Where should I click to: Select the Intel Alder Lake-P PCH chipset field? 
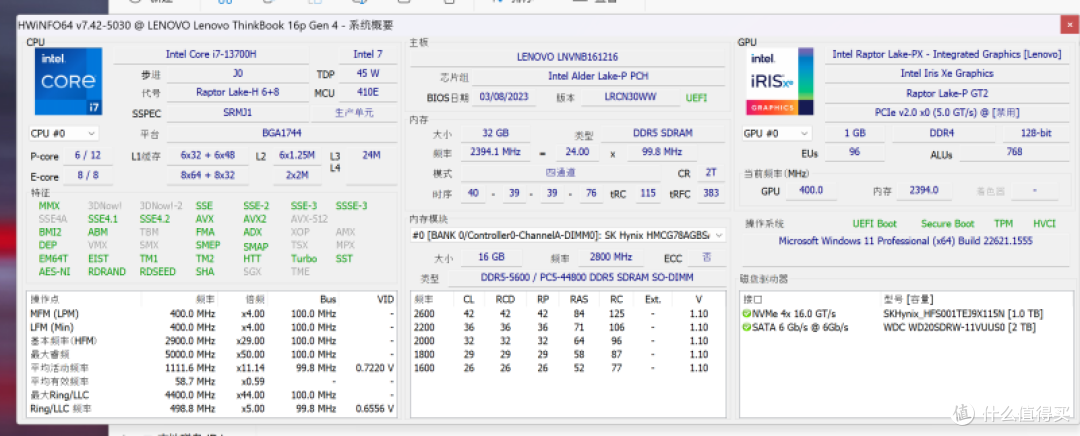pos(598,76)
